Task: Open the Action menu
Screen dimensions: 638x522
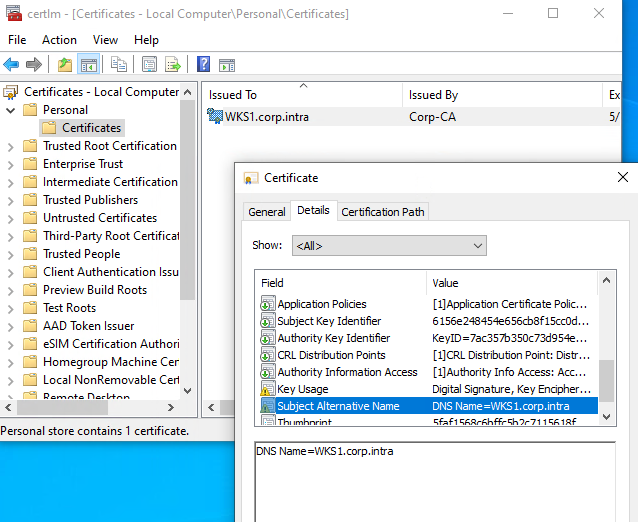Action: (x=59, y=40)
